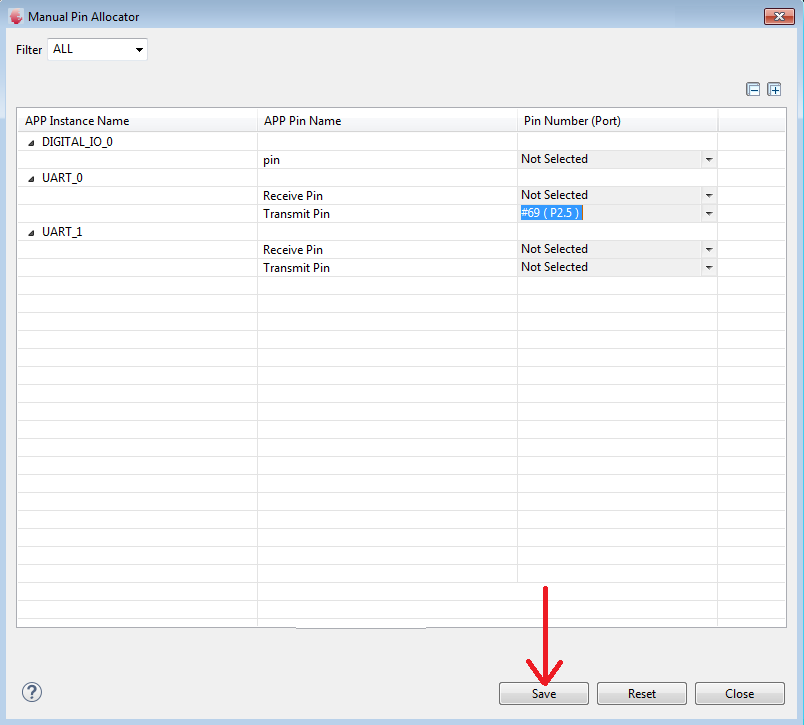
Task: Collapse the UART_0 tree node
Action: (31, 178)
